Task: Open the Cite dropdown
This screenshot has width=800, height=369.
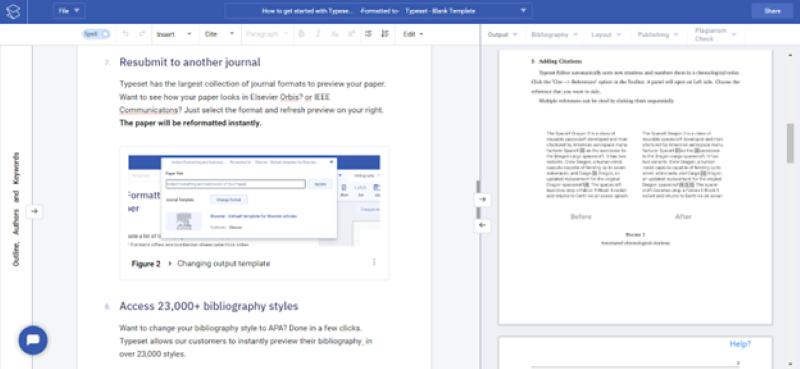Action: (x=219, y=34)
